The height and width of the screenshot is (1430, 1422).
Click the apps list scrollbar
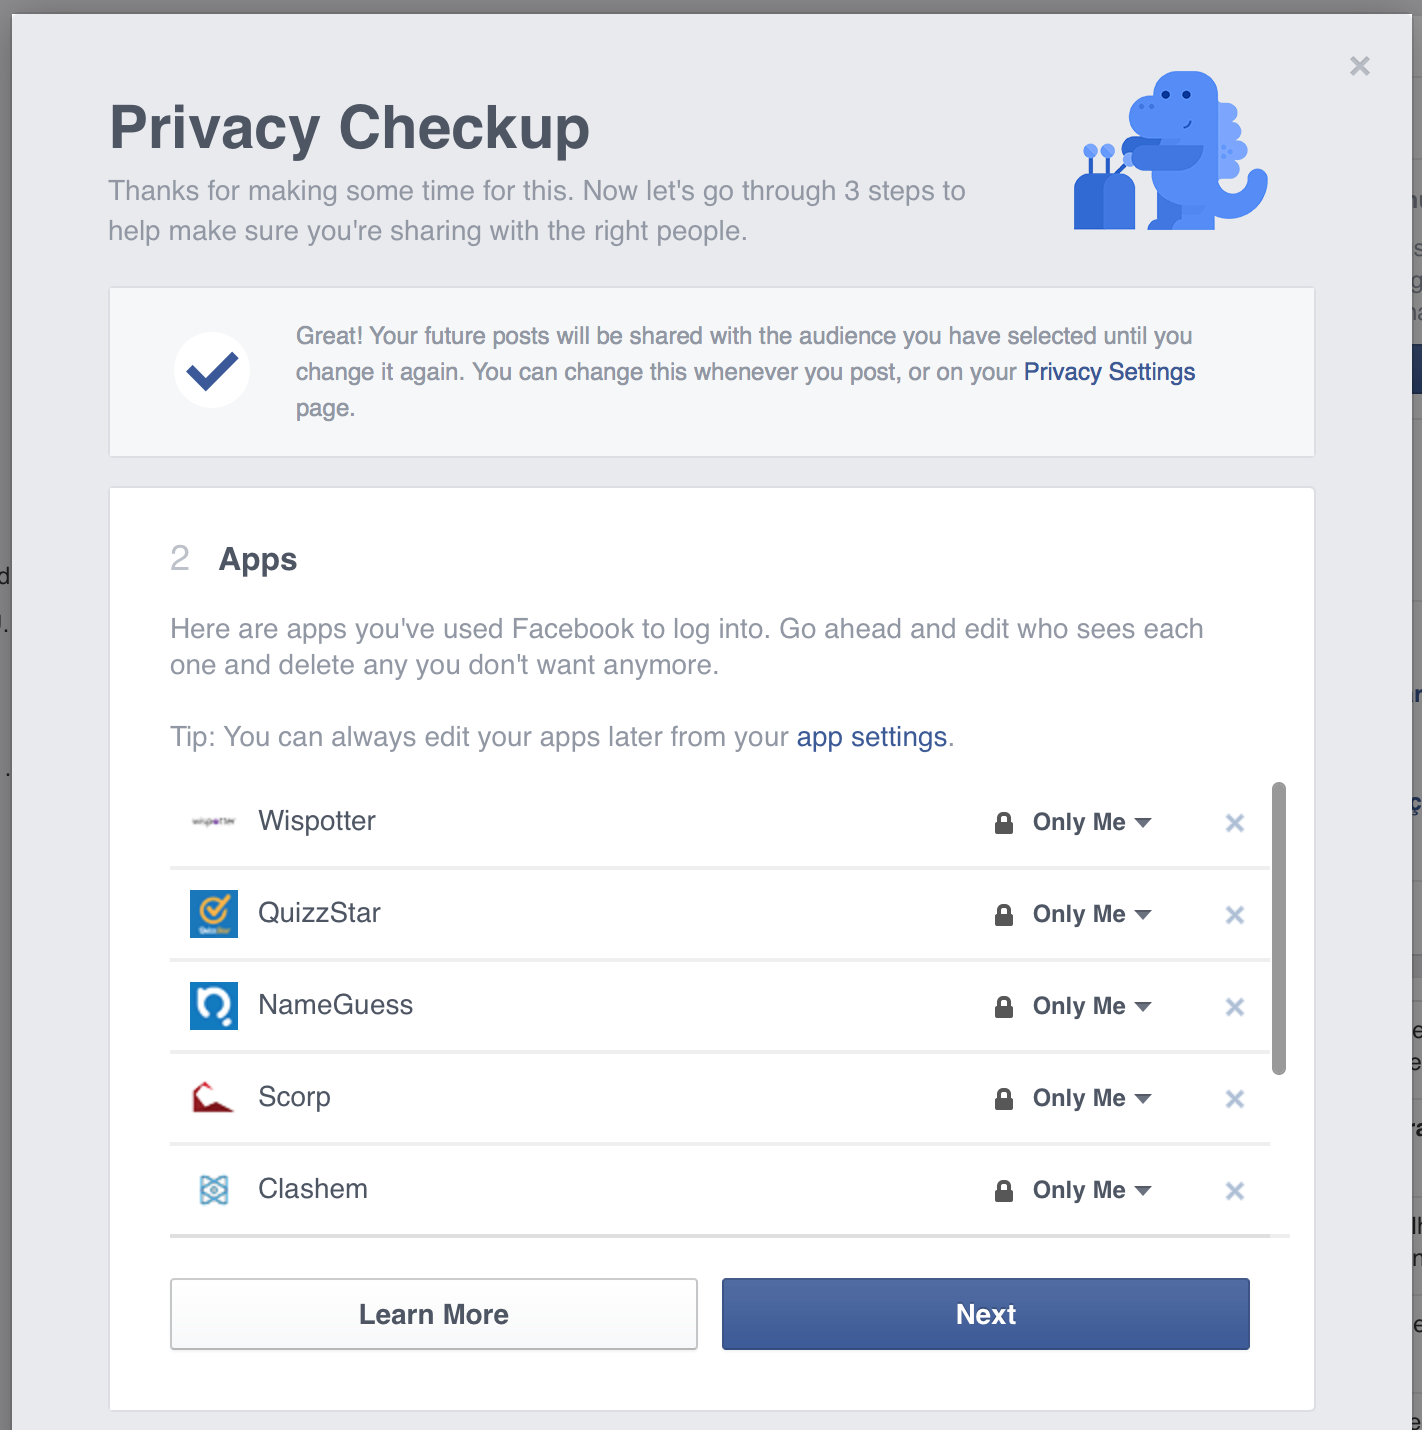[1278, 928]
